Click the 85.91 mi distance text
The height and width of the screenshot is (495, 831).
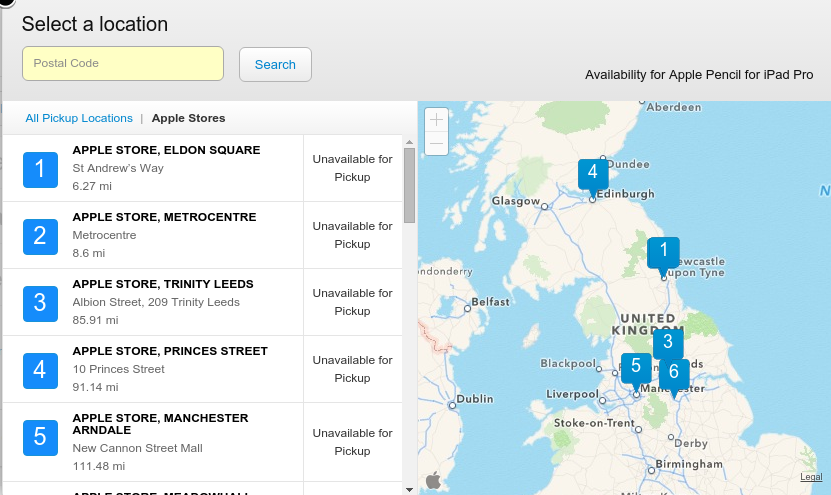(95, 320)
